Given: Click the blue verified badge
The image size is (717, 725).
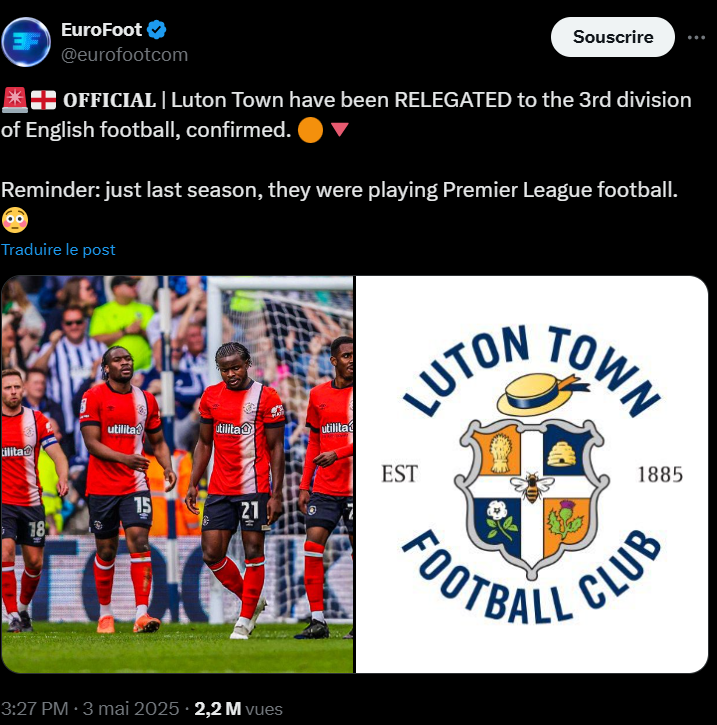Looking at the screenshot, I should tap(157, 30).
